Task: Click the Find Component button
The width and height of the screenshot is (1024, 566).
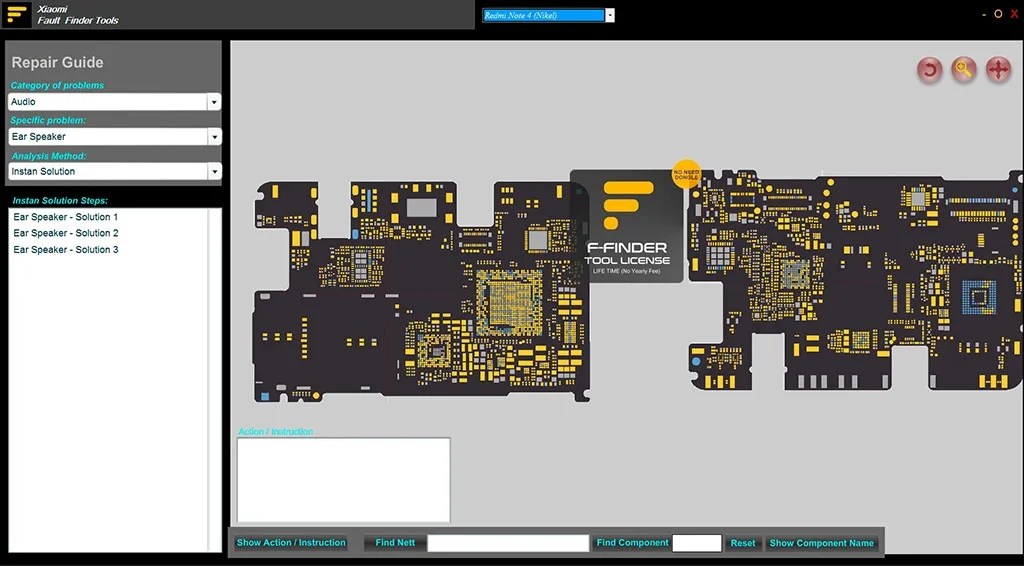Action: 632,542
